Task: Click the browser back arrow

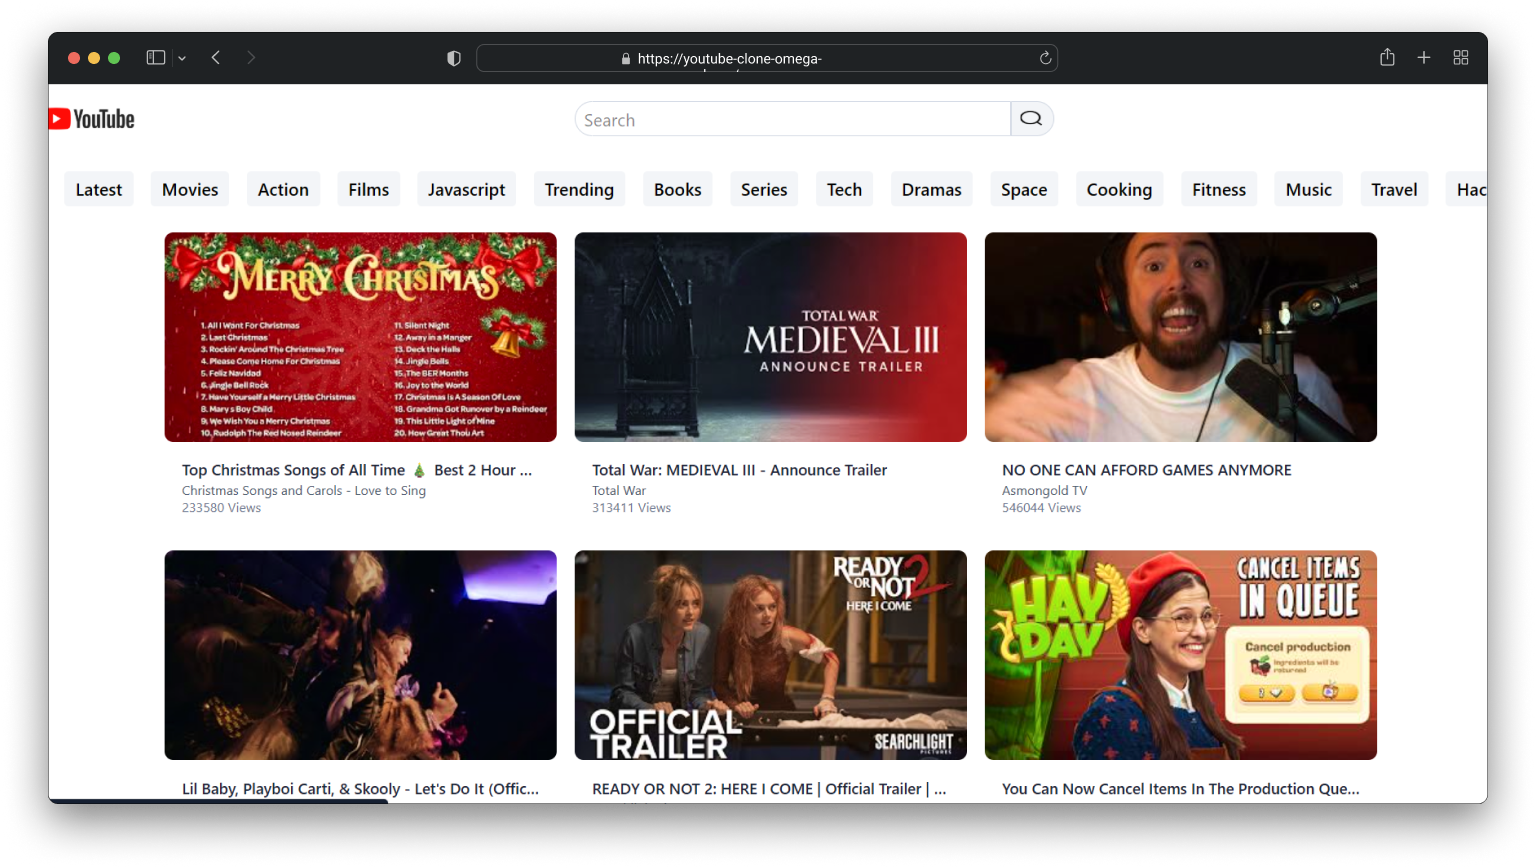Action: (x=216, y=57)
